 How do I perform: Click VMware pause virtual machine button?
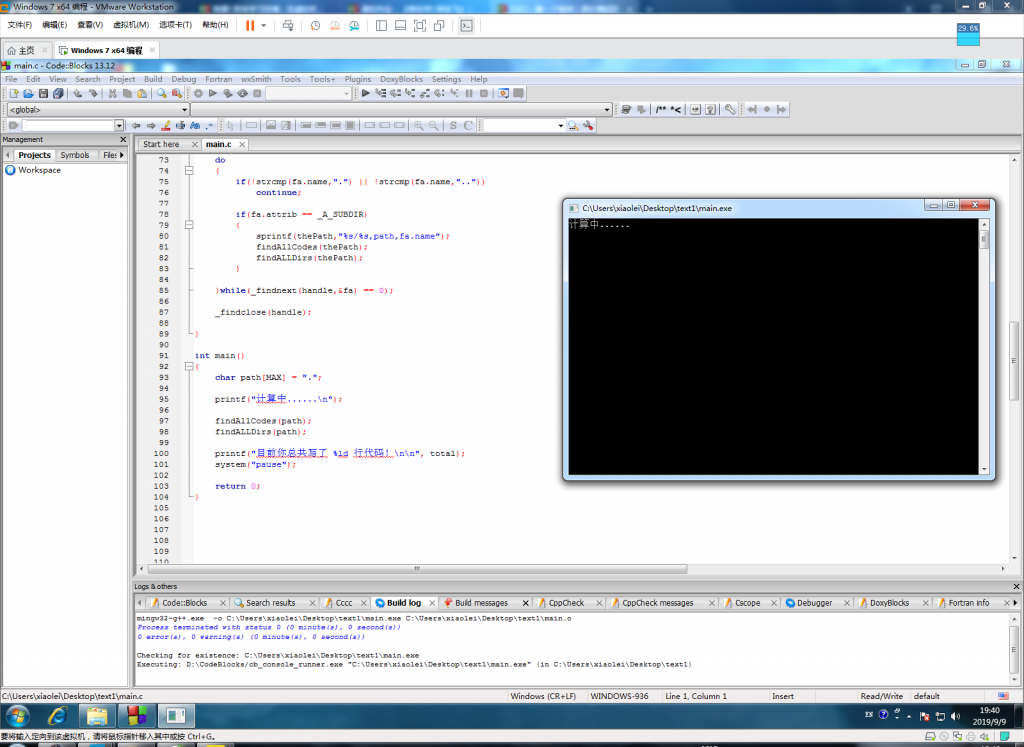point(250,25)
